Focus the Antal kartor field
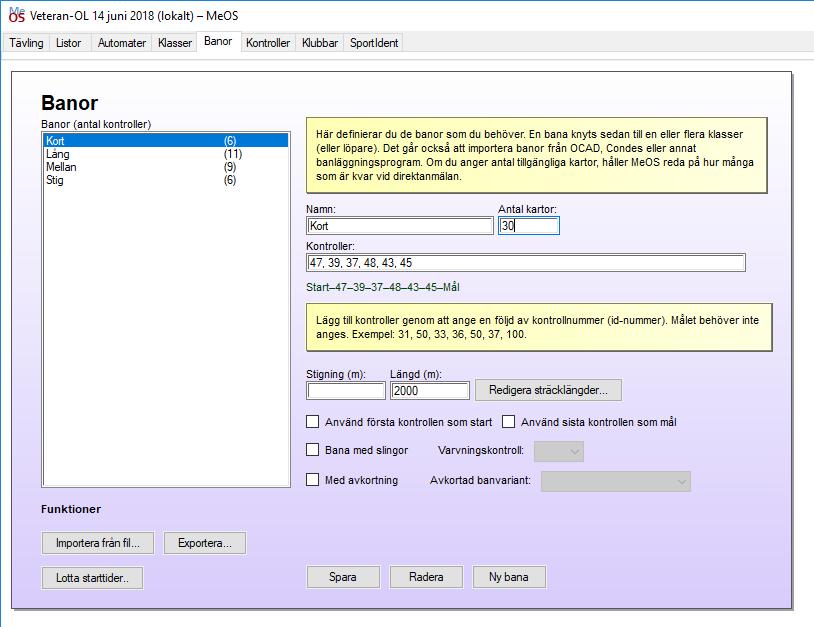The height and width of the screenshot is (627, 814). tap(528, 226)
